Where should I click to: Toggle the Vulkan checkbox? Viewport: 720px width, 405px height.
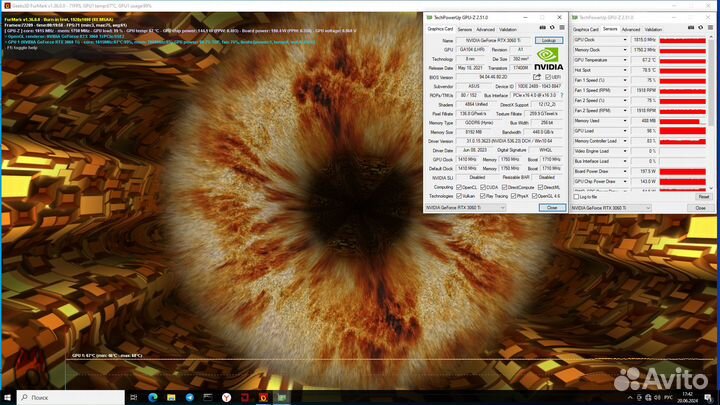(459, 196)
